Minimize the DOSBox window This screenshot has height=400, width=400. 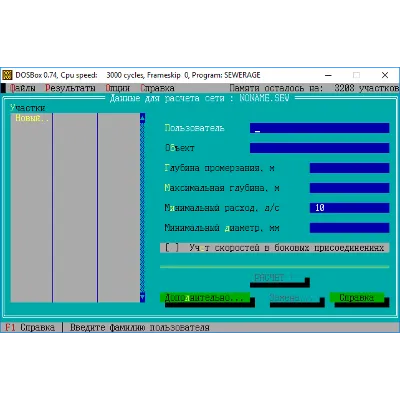[x=328, y=75]
